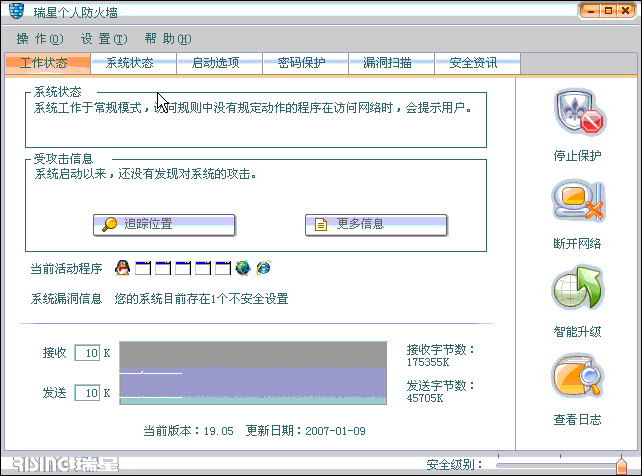Click the text 系统启动以来，还没有发现对系统的攻击。
The width and height of the screenshot is (642, 476).
(146, 174)
